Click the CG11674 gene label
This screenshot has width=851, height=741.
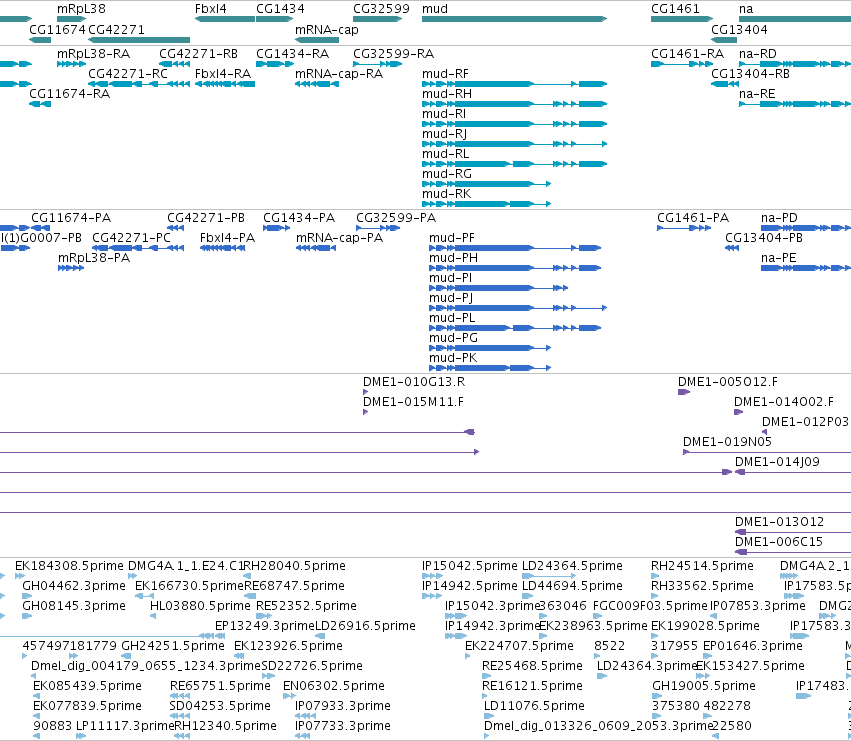57,30
